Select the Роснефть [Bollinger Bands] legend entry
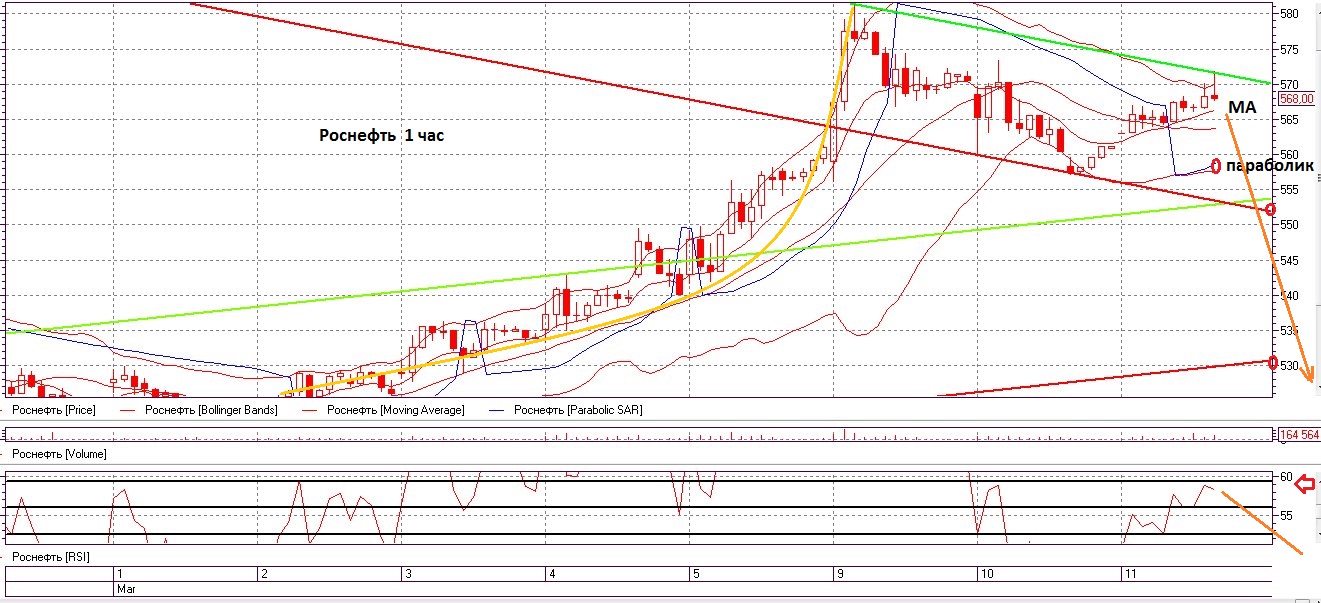 (210, 410)
